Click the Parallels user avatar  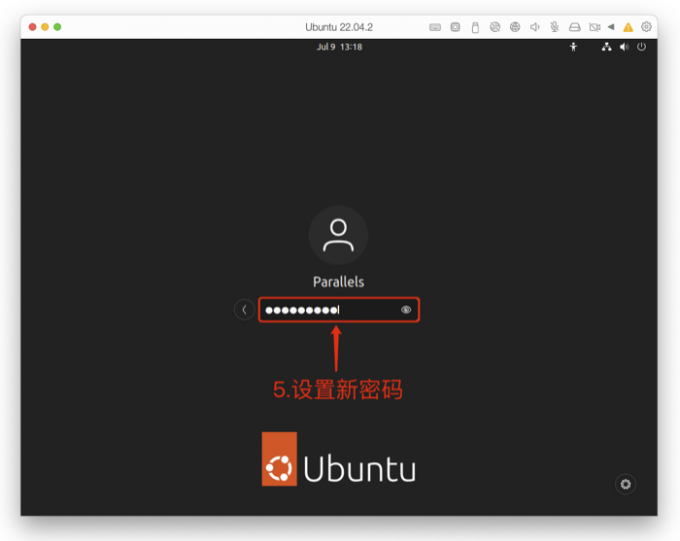[x=338, y=235]
